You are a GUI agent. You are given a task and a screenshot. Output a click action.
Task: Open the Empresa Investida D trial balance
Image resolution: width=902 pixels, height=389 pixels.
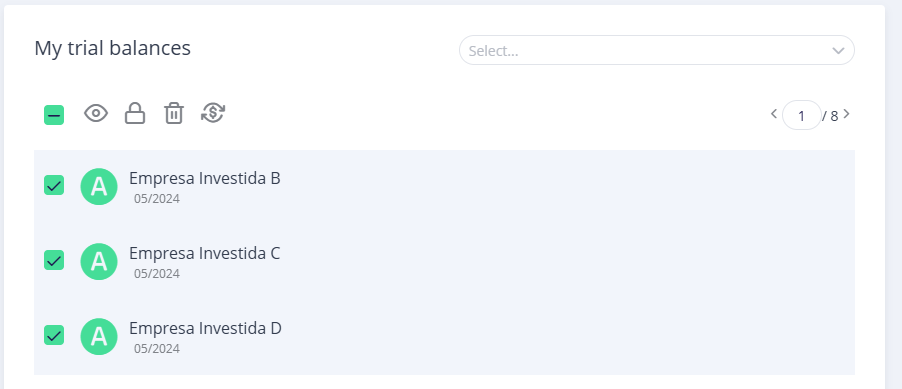tap(205, 328)
